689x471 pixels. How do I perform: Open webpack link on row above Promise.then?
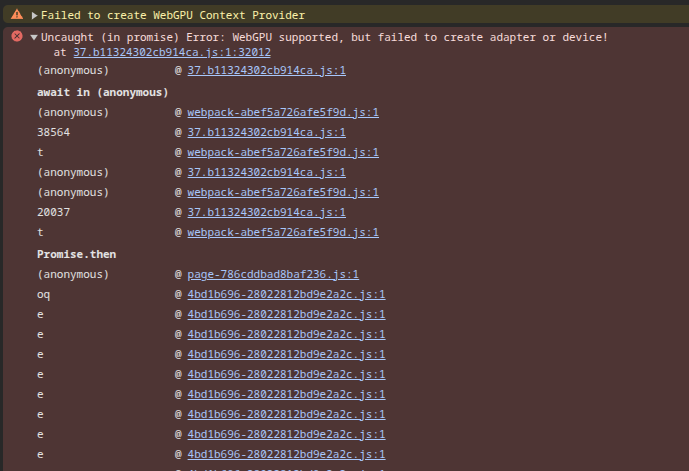(283, 232)
